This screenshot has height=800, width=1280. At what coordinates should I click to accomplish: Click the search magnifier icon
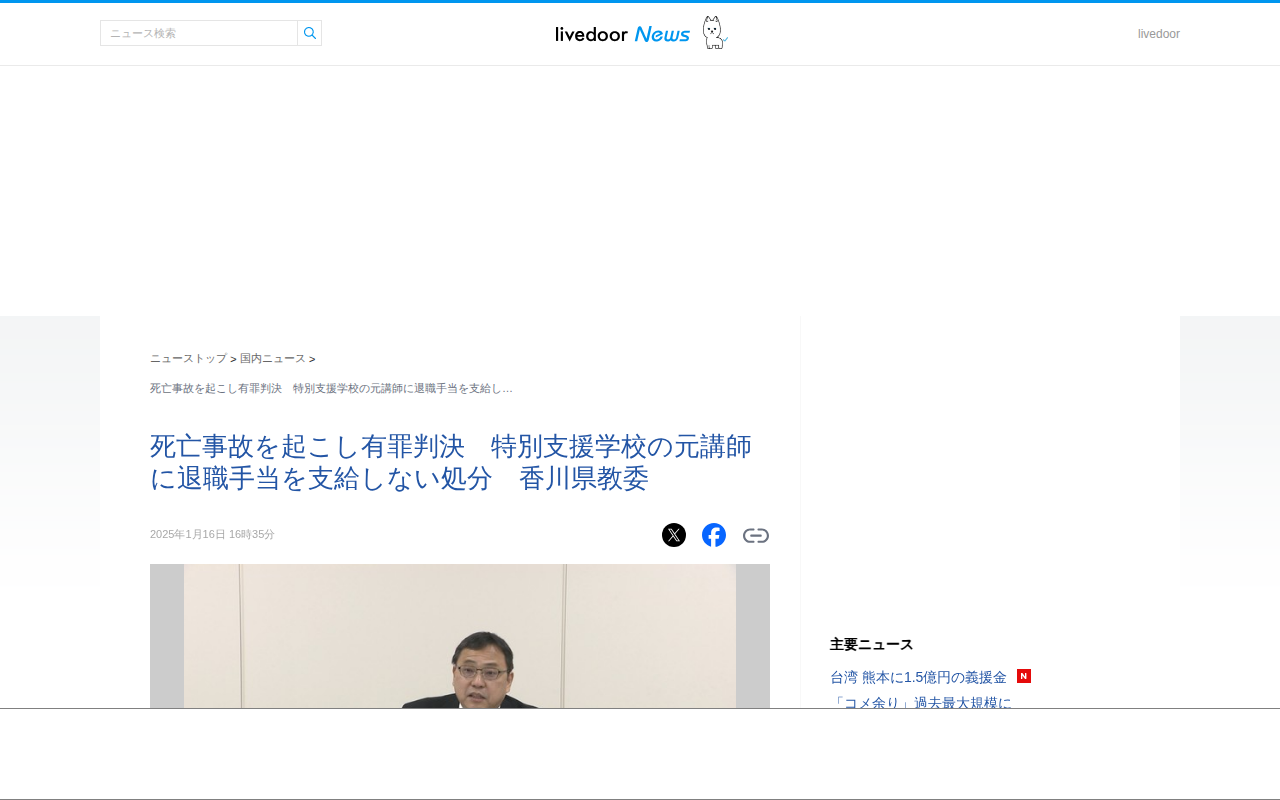click(310, 33)
